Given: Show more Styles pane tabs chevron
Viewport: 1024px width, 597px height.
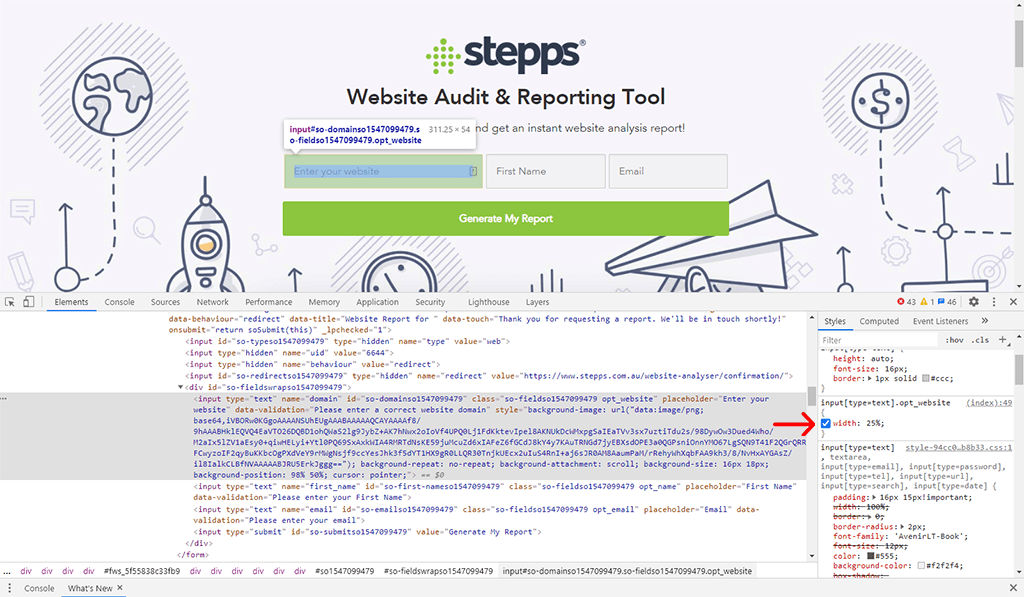Looking at the screenshot, I should 985,321.
